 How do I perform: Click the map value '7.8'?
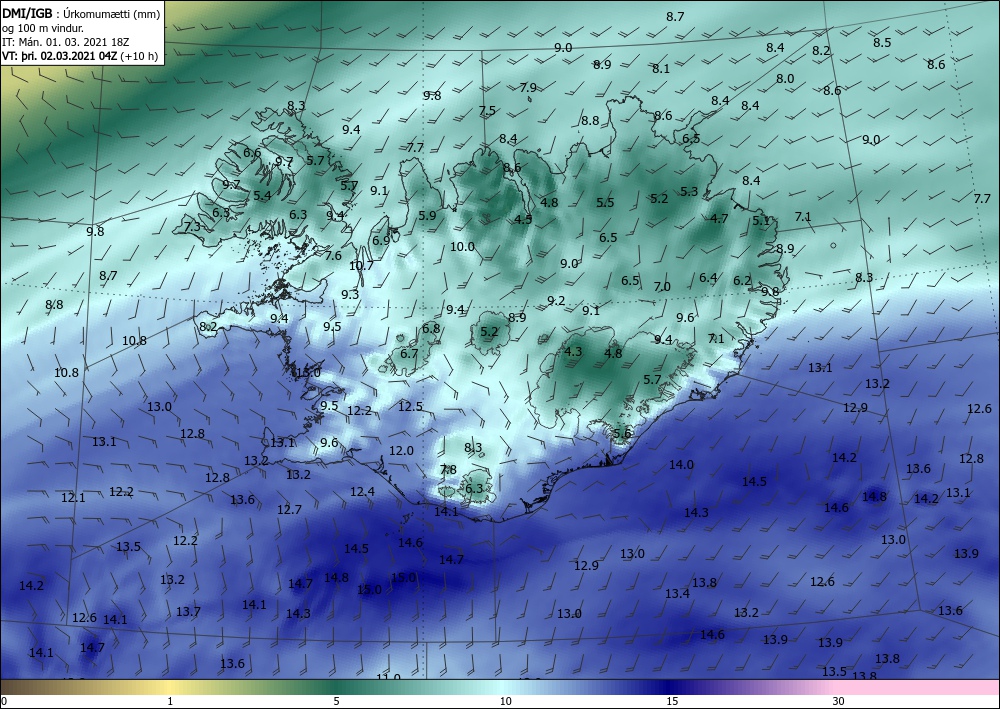(448, 470)
